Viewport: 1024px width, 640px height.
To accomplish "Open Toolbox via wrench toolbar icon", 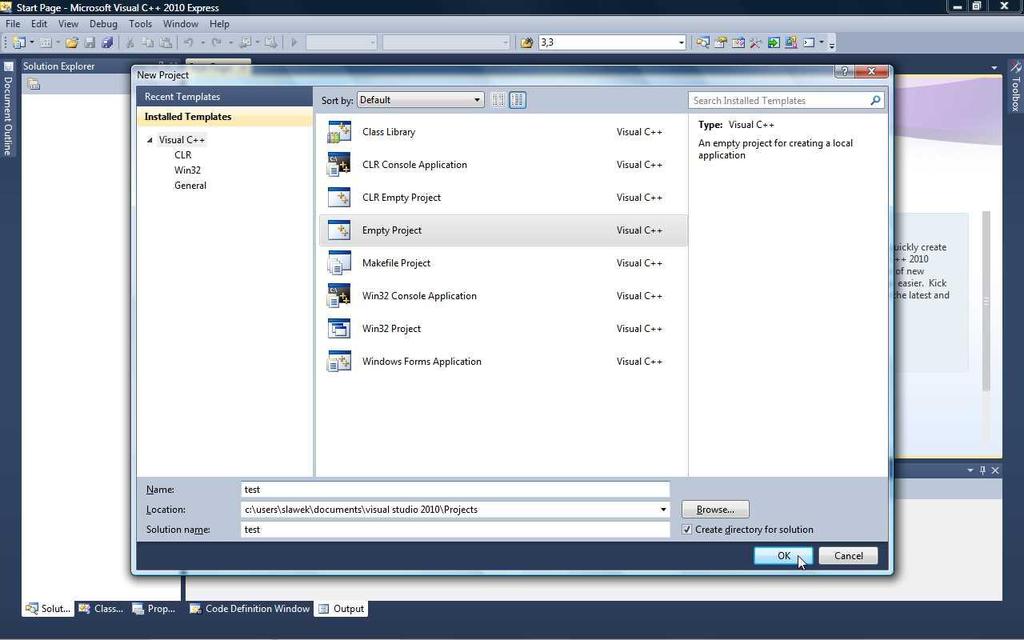I will [756, 42].
